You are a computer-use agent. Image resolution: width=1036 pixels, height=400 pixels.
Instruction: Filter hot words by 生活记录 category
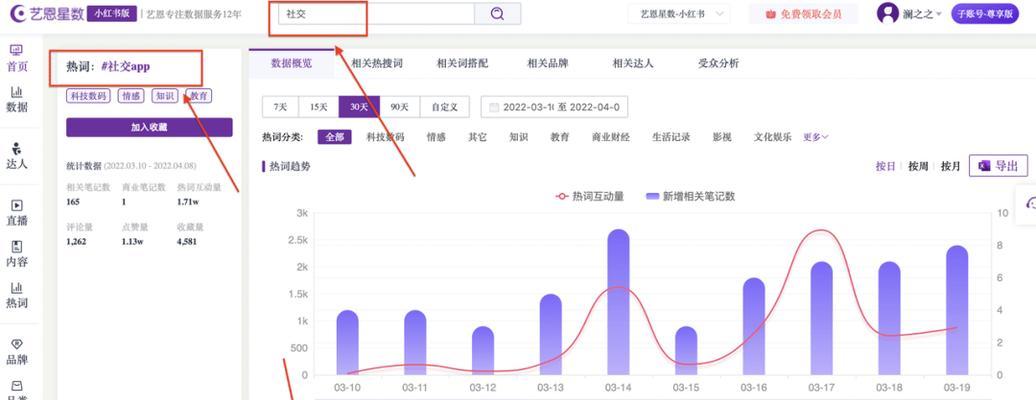click(671, 137)
